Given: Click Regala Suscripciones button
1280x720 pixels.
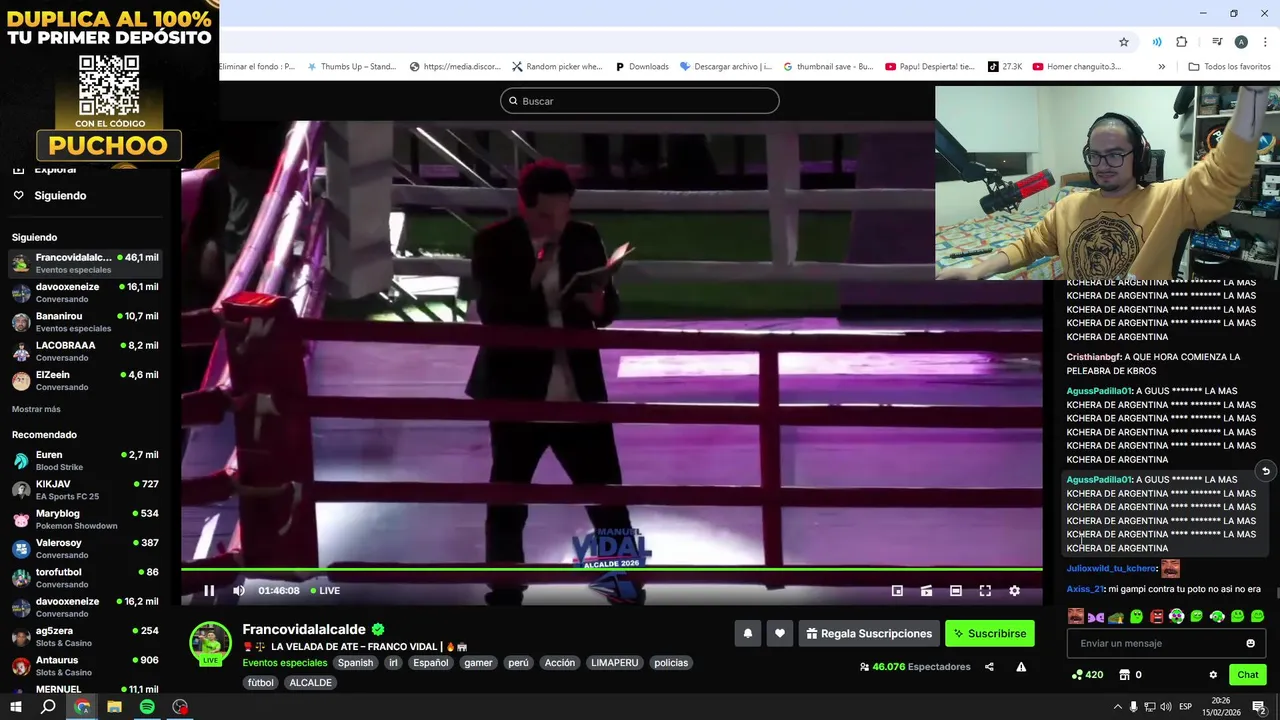Looking at the screenshot, I should 869,633.
